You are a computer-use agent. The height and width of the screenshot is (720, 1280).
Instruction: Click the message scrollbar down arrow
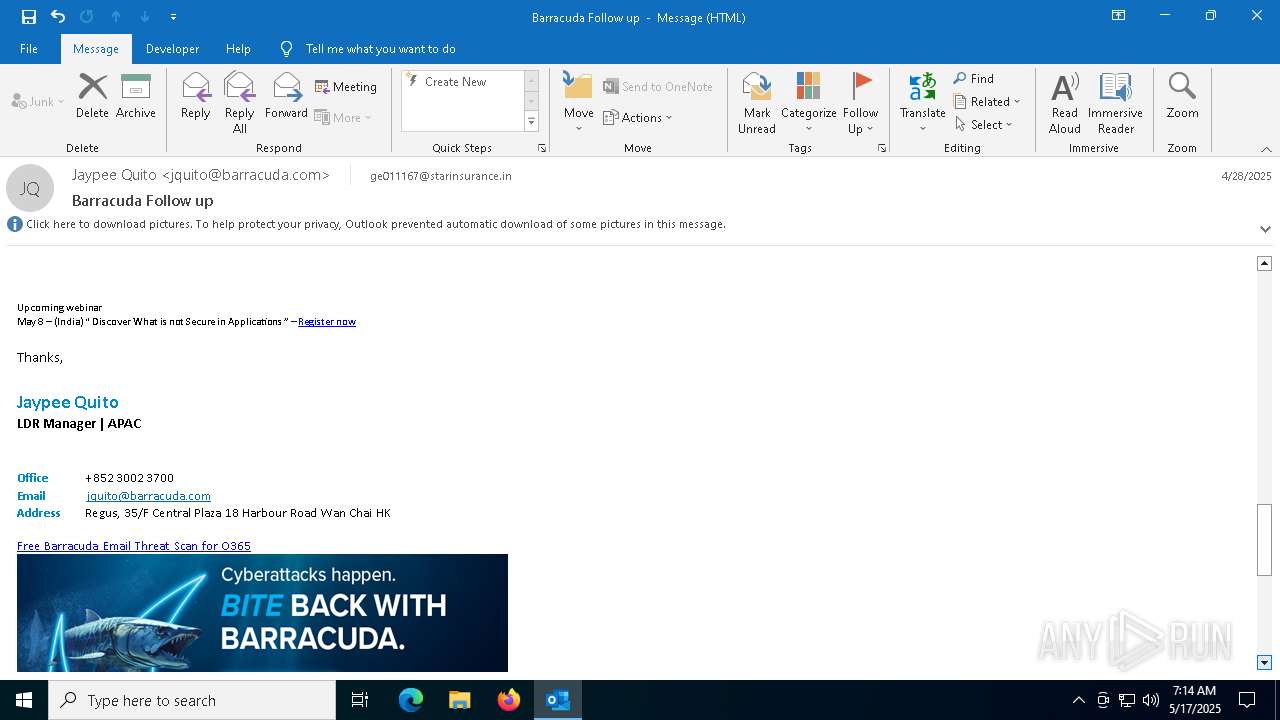pos(1264,663)
